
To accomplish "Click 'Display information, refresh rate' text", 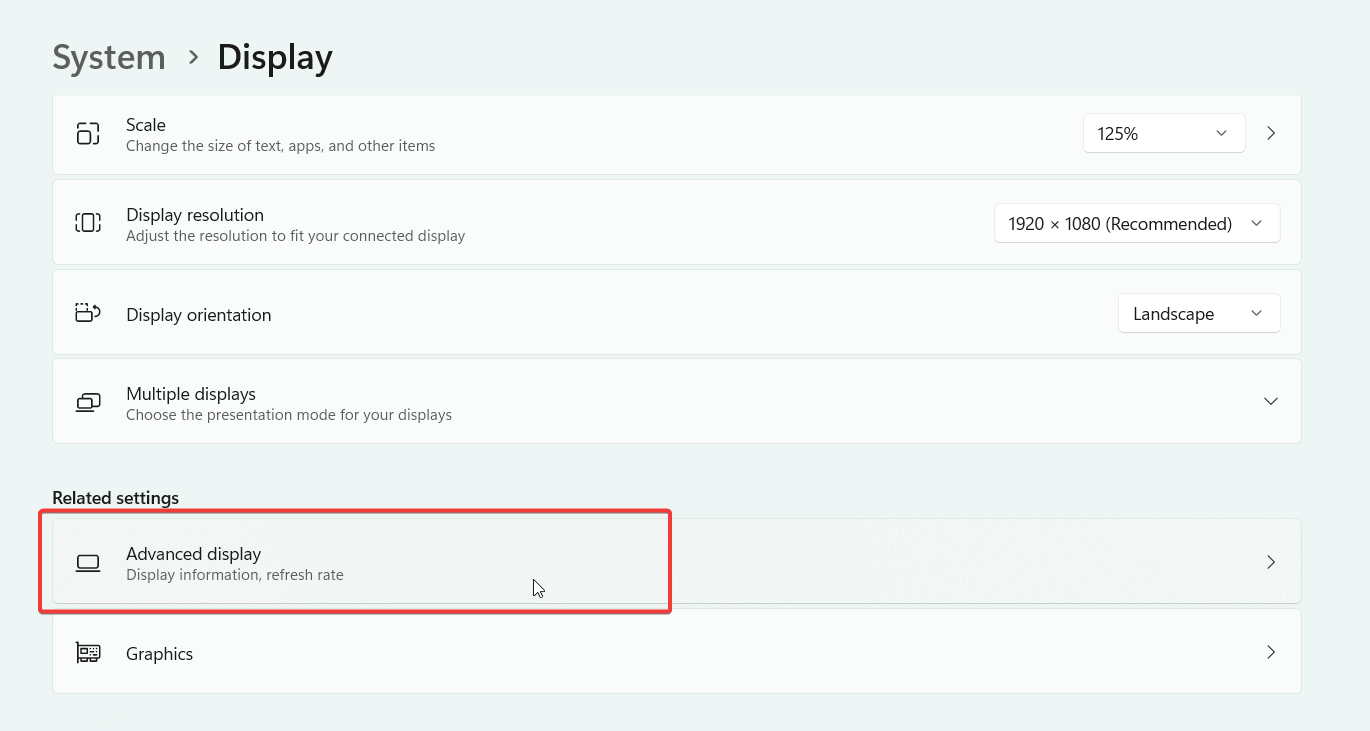I will coord(235,575).
